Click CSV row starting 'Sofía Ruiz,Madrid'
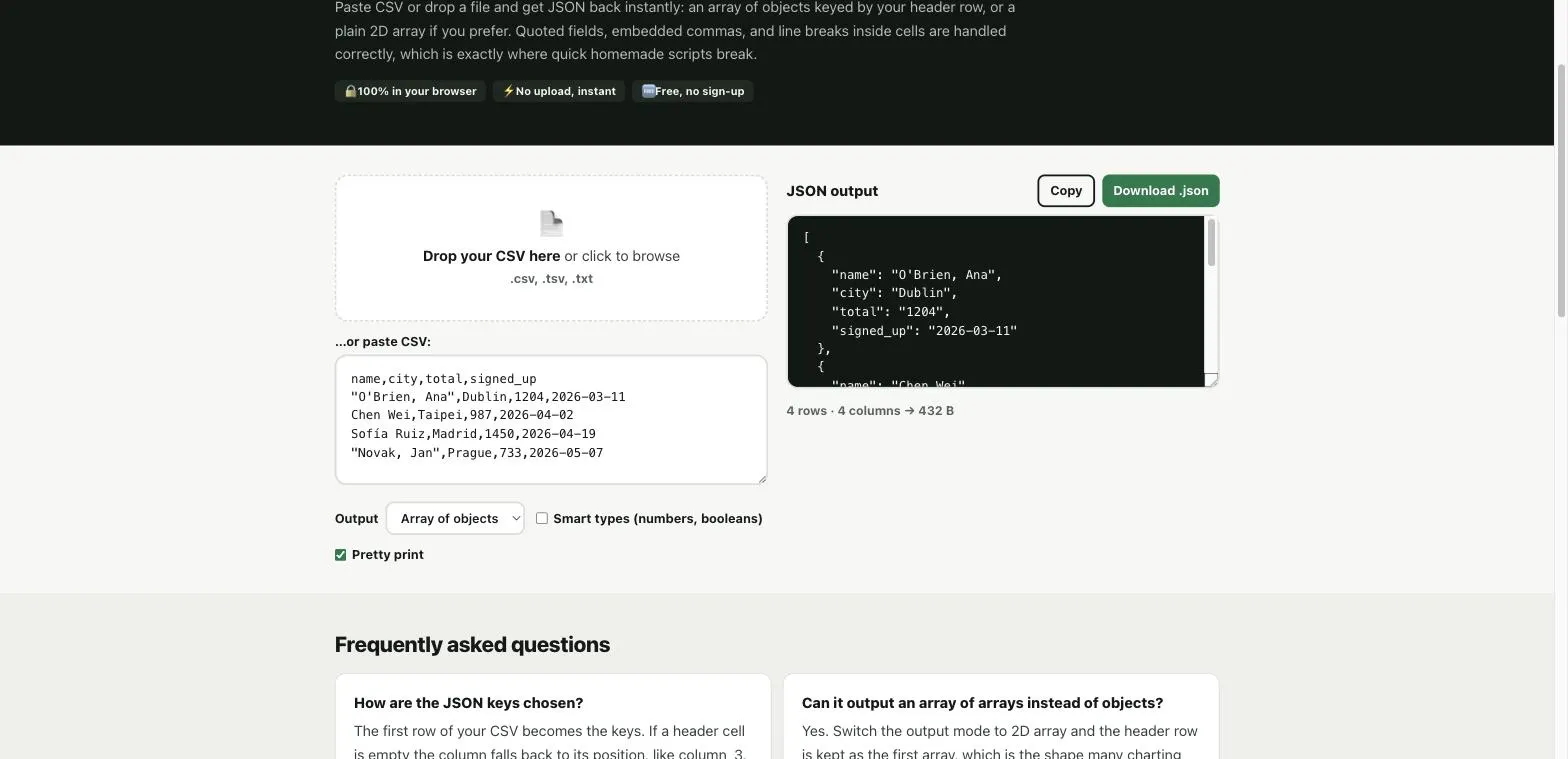Viewport: 1568px width, 759px height. point(473,434)
